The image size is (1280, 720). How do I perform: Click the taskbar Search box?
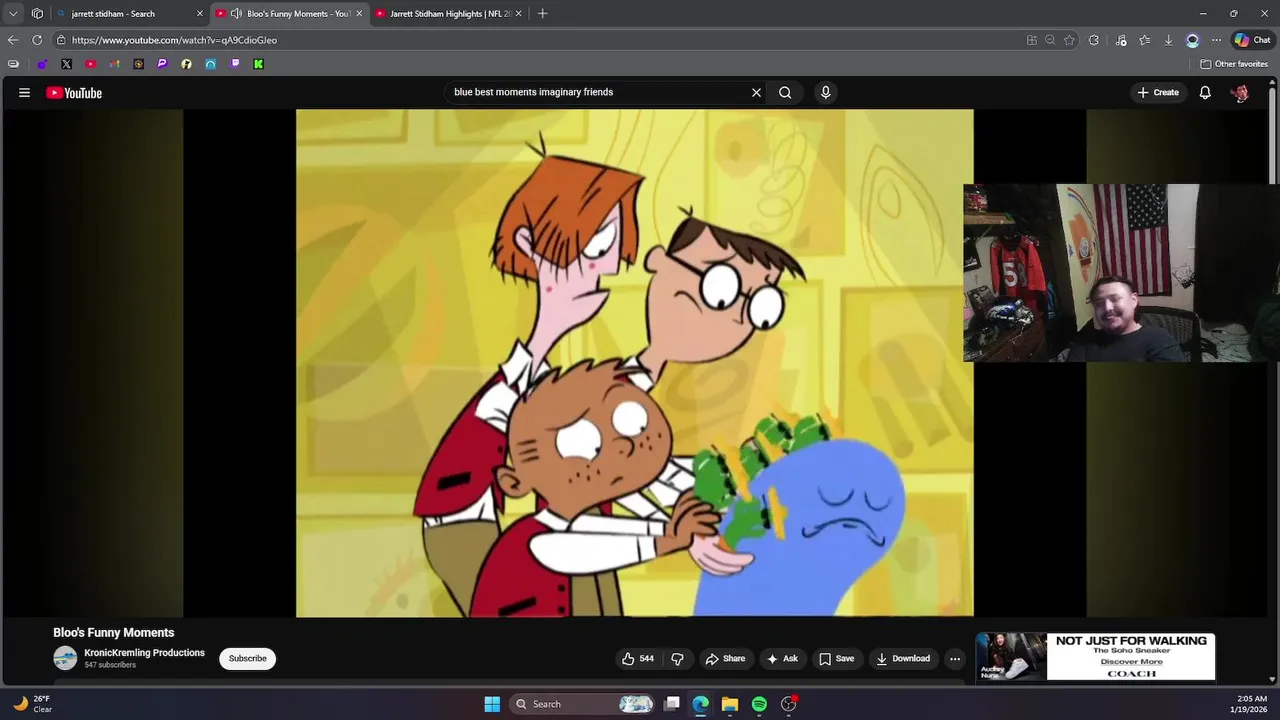point(583,704)
